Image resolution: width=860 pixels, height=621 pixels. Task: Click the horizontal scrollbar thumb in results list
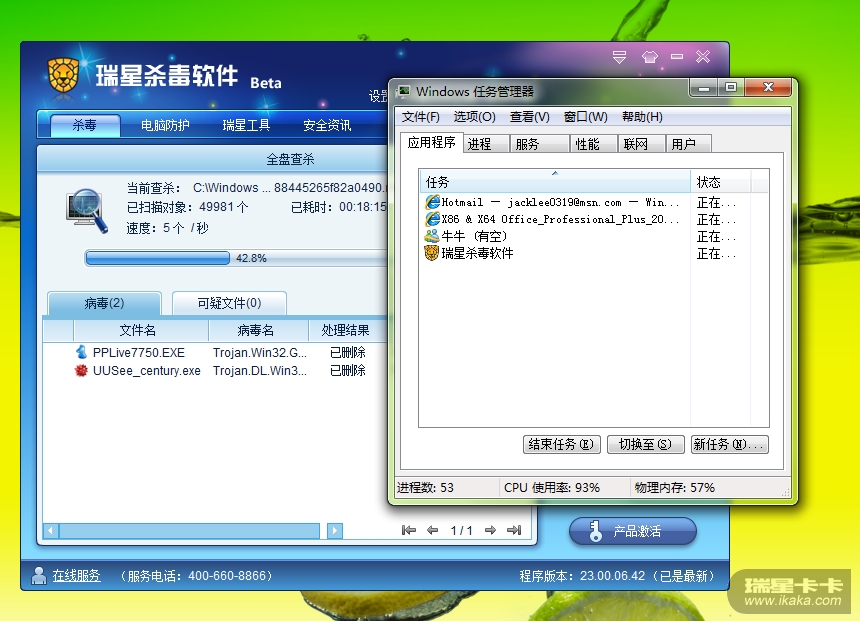tap(190, 530)
